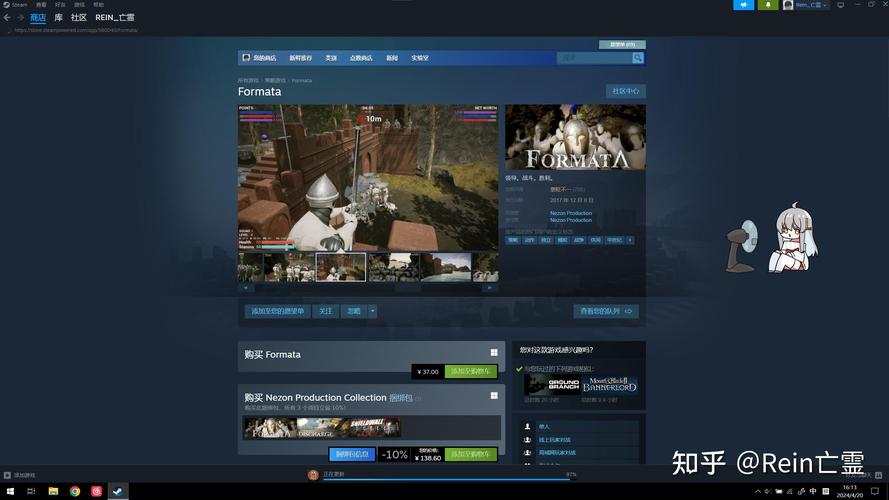The width and height of the screenshot is (889, 500).
Task: Switch to the 社区 (Community) tab
Action: pyautogui.click(x=79, y=18)
